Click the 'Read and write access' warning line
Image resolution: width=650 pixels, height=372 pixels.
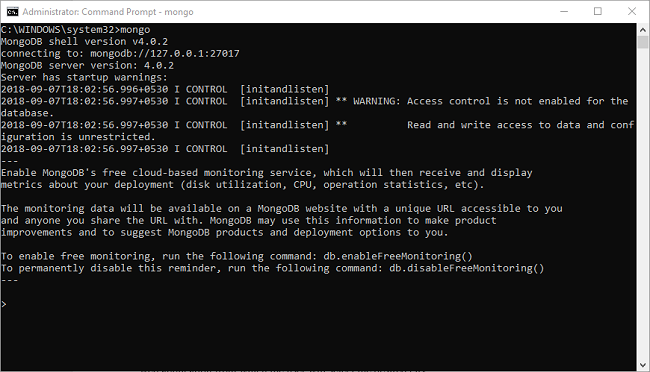[x=520, y=125]
